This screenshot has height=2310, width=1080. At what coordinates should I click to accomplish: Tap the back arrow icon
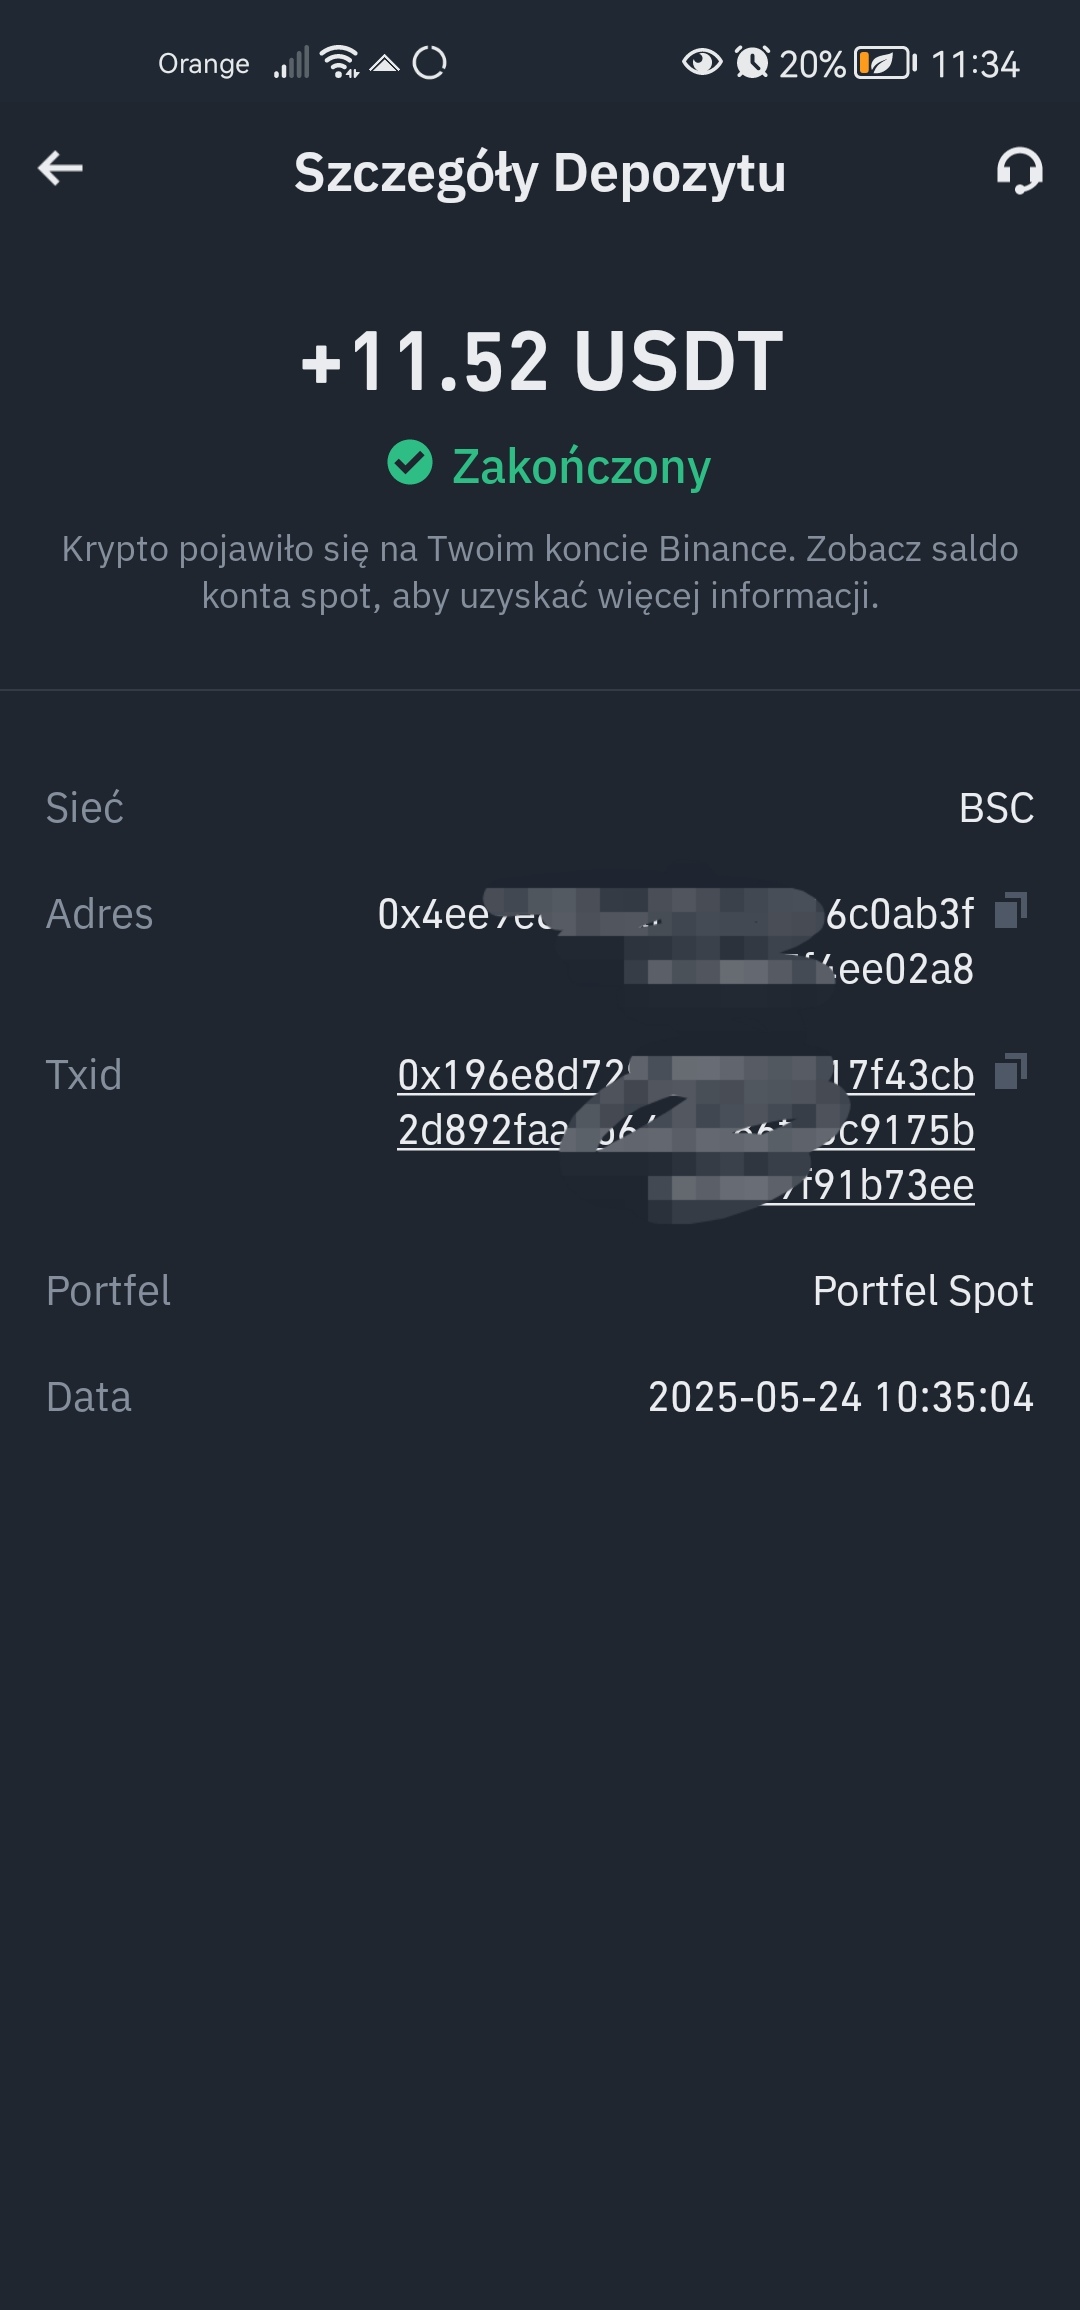pyautogui.click(x=60, y=168)
